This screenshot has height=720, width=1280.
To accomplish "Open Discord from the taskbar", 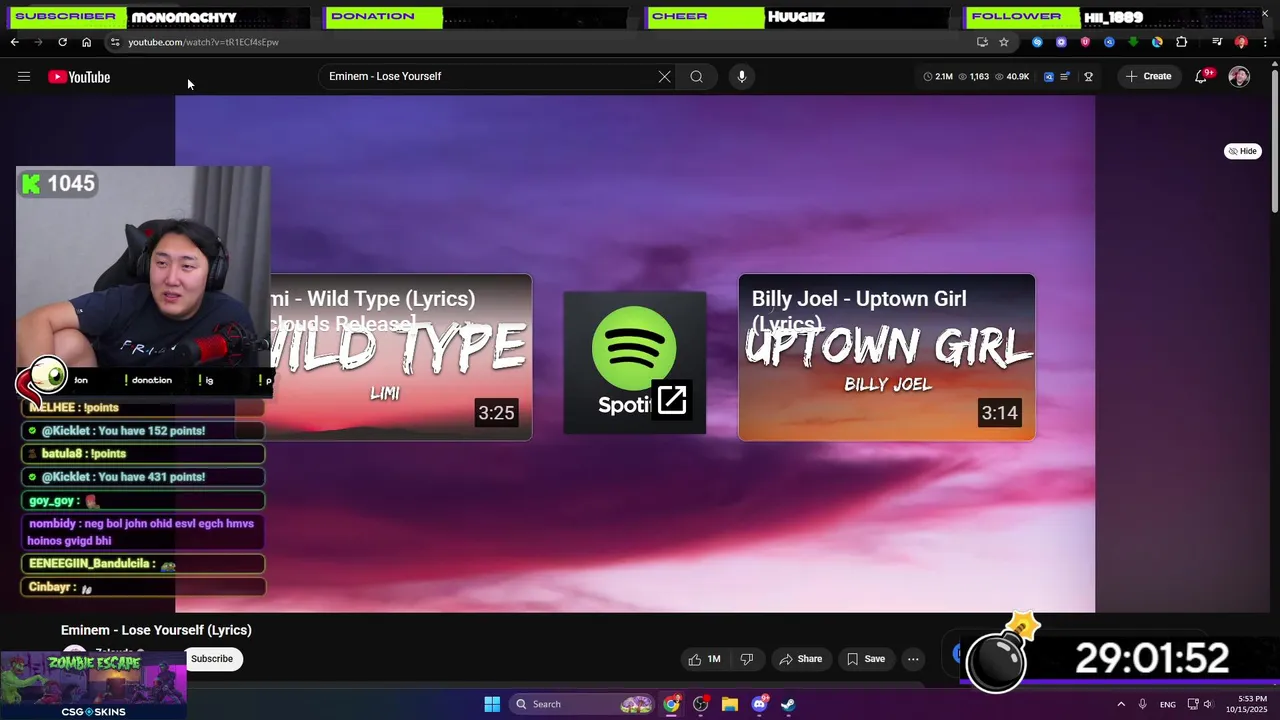I will tap(759, 704).
